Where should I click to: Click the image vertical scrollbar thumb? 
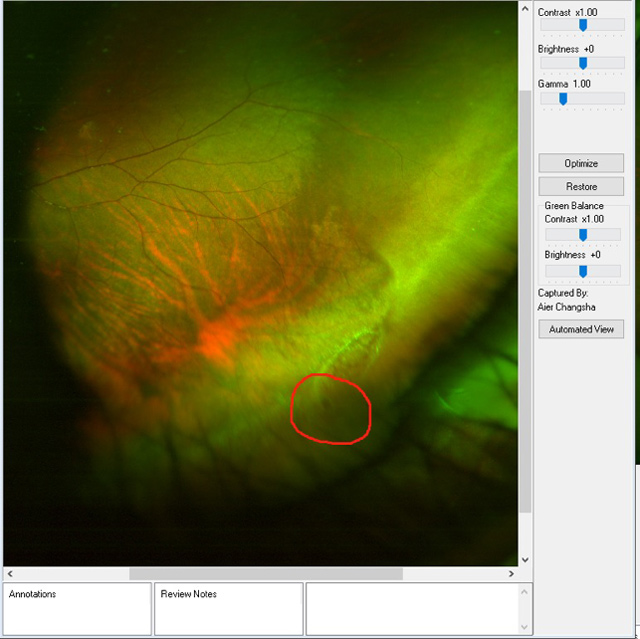(x=525, y=301)
